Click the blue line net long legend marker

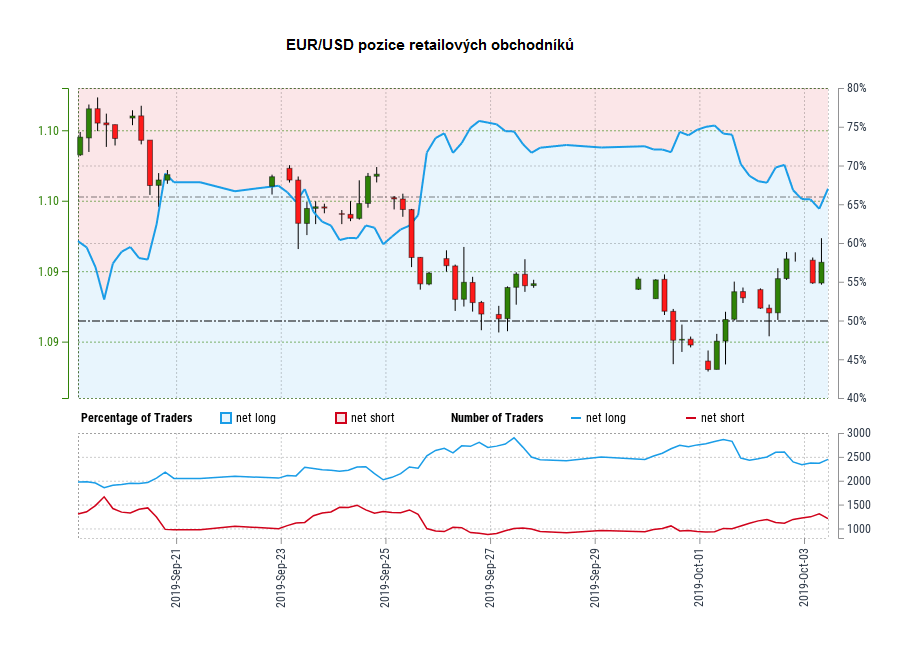click(x=576, y=419)
